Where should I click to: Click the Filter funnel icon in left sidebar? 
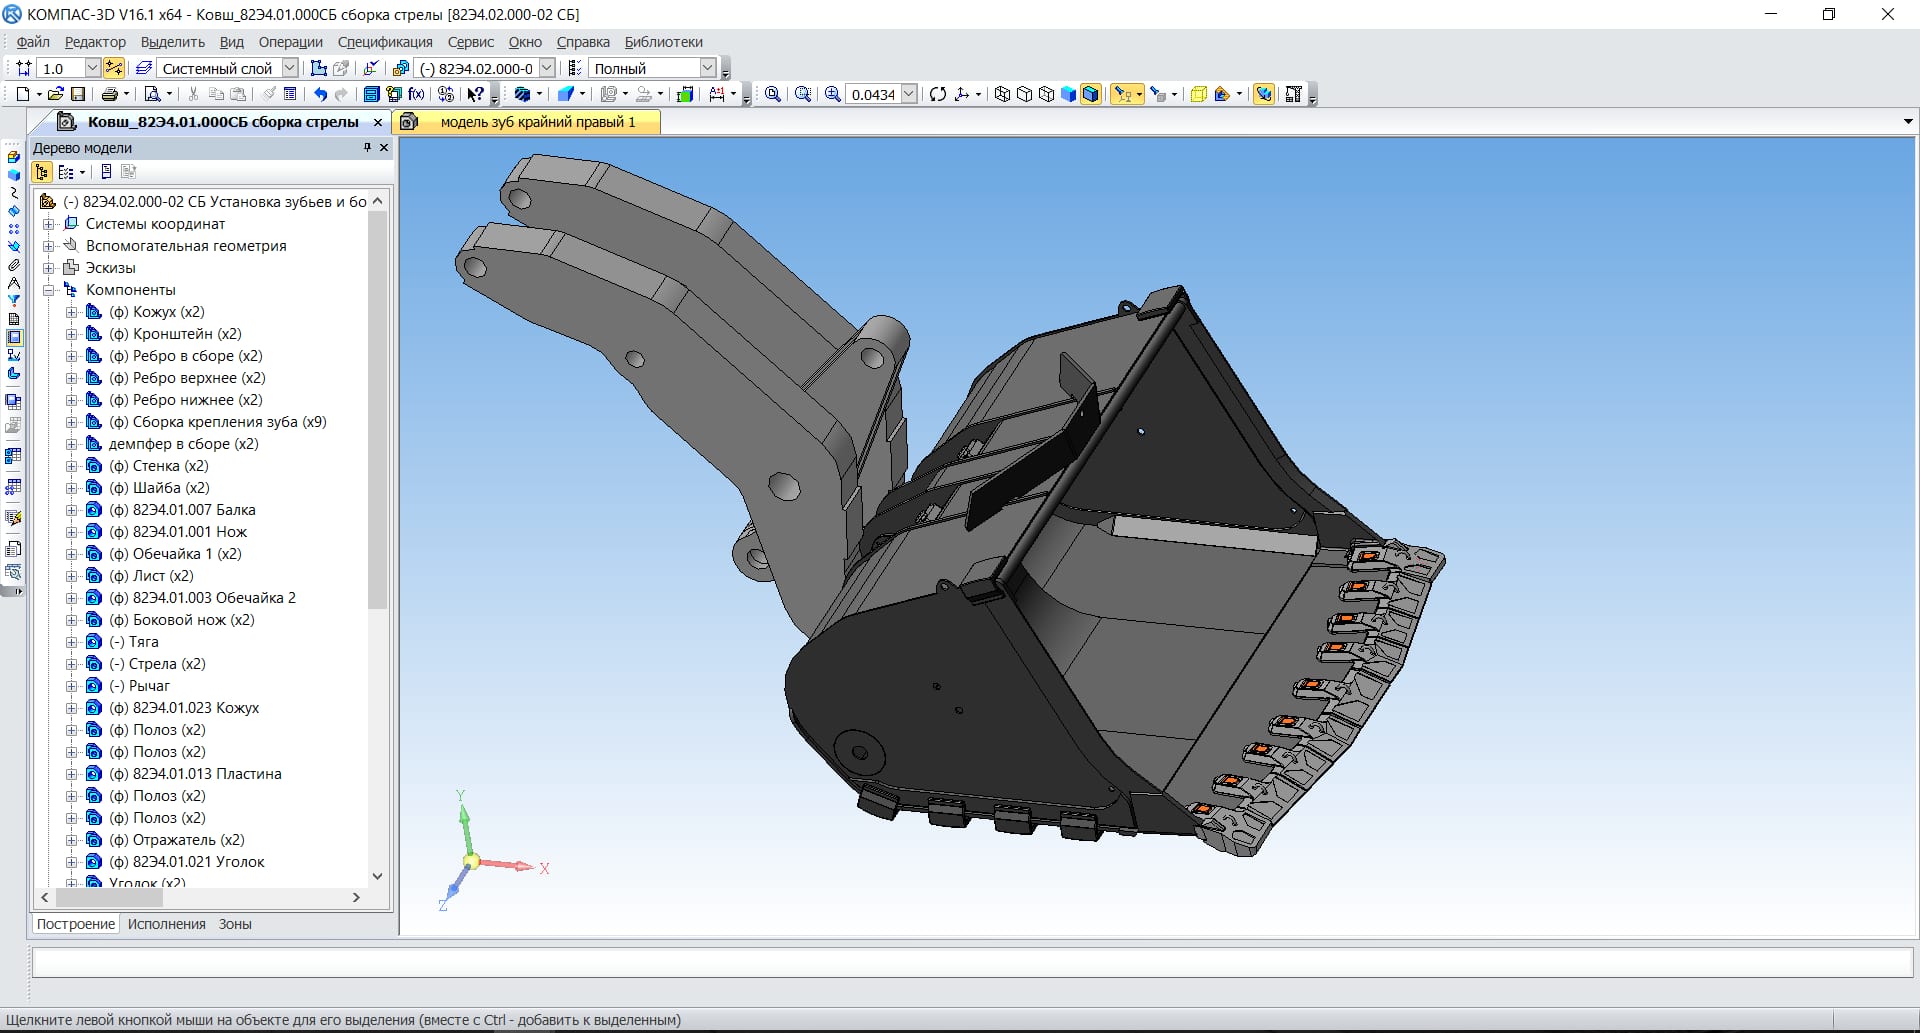(14, 300)
